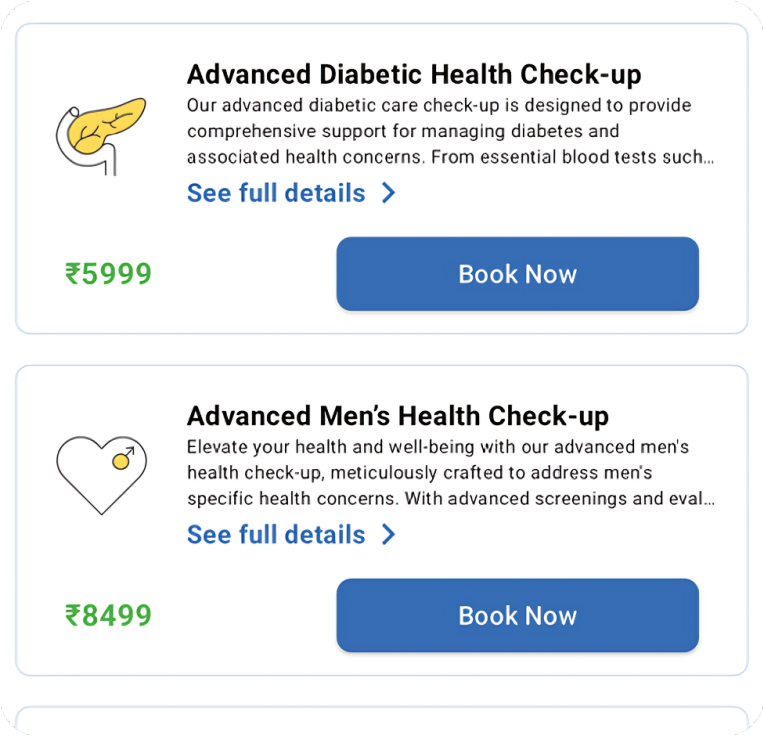Select the Advanced Diabetic Health Check-up title

tap(414, 74)
